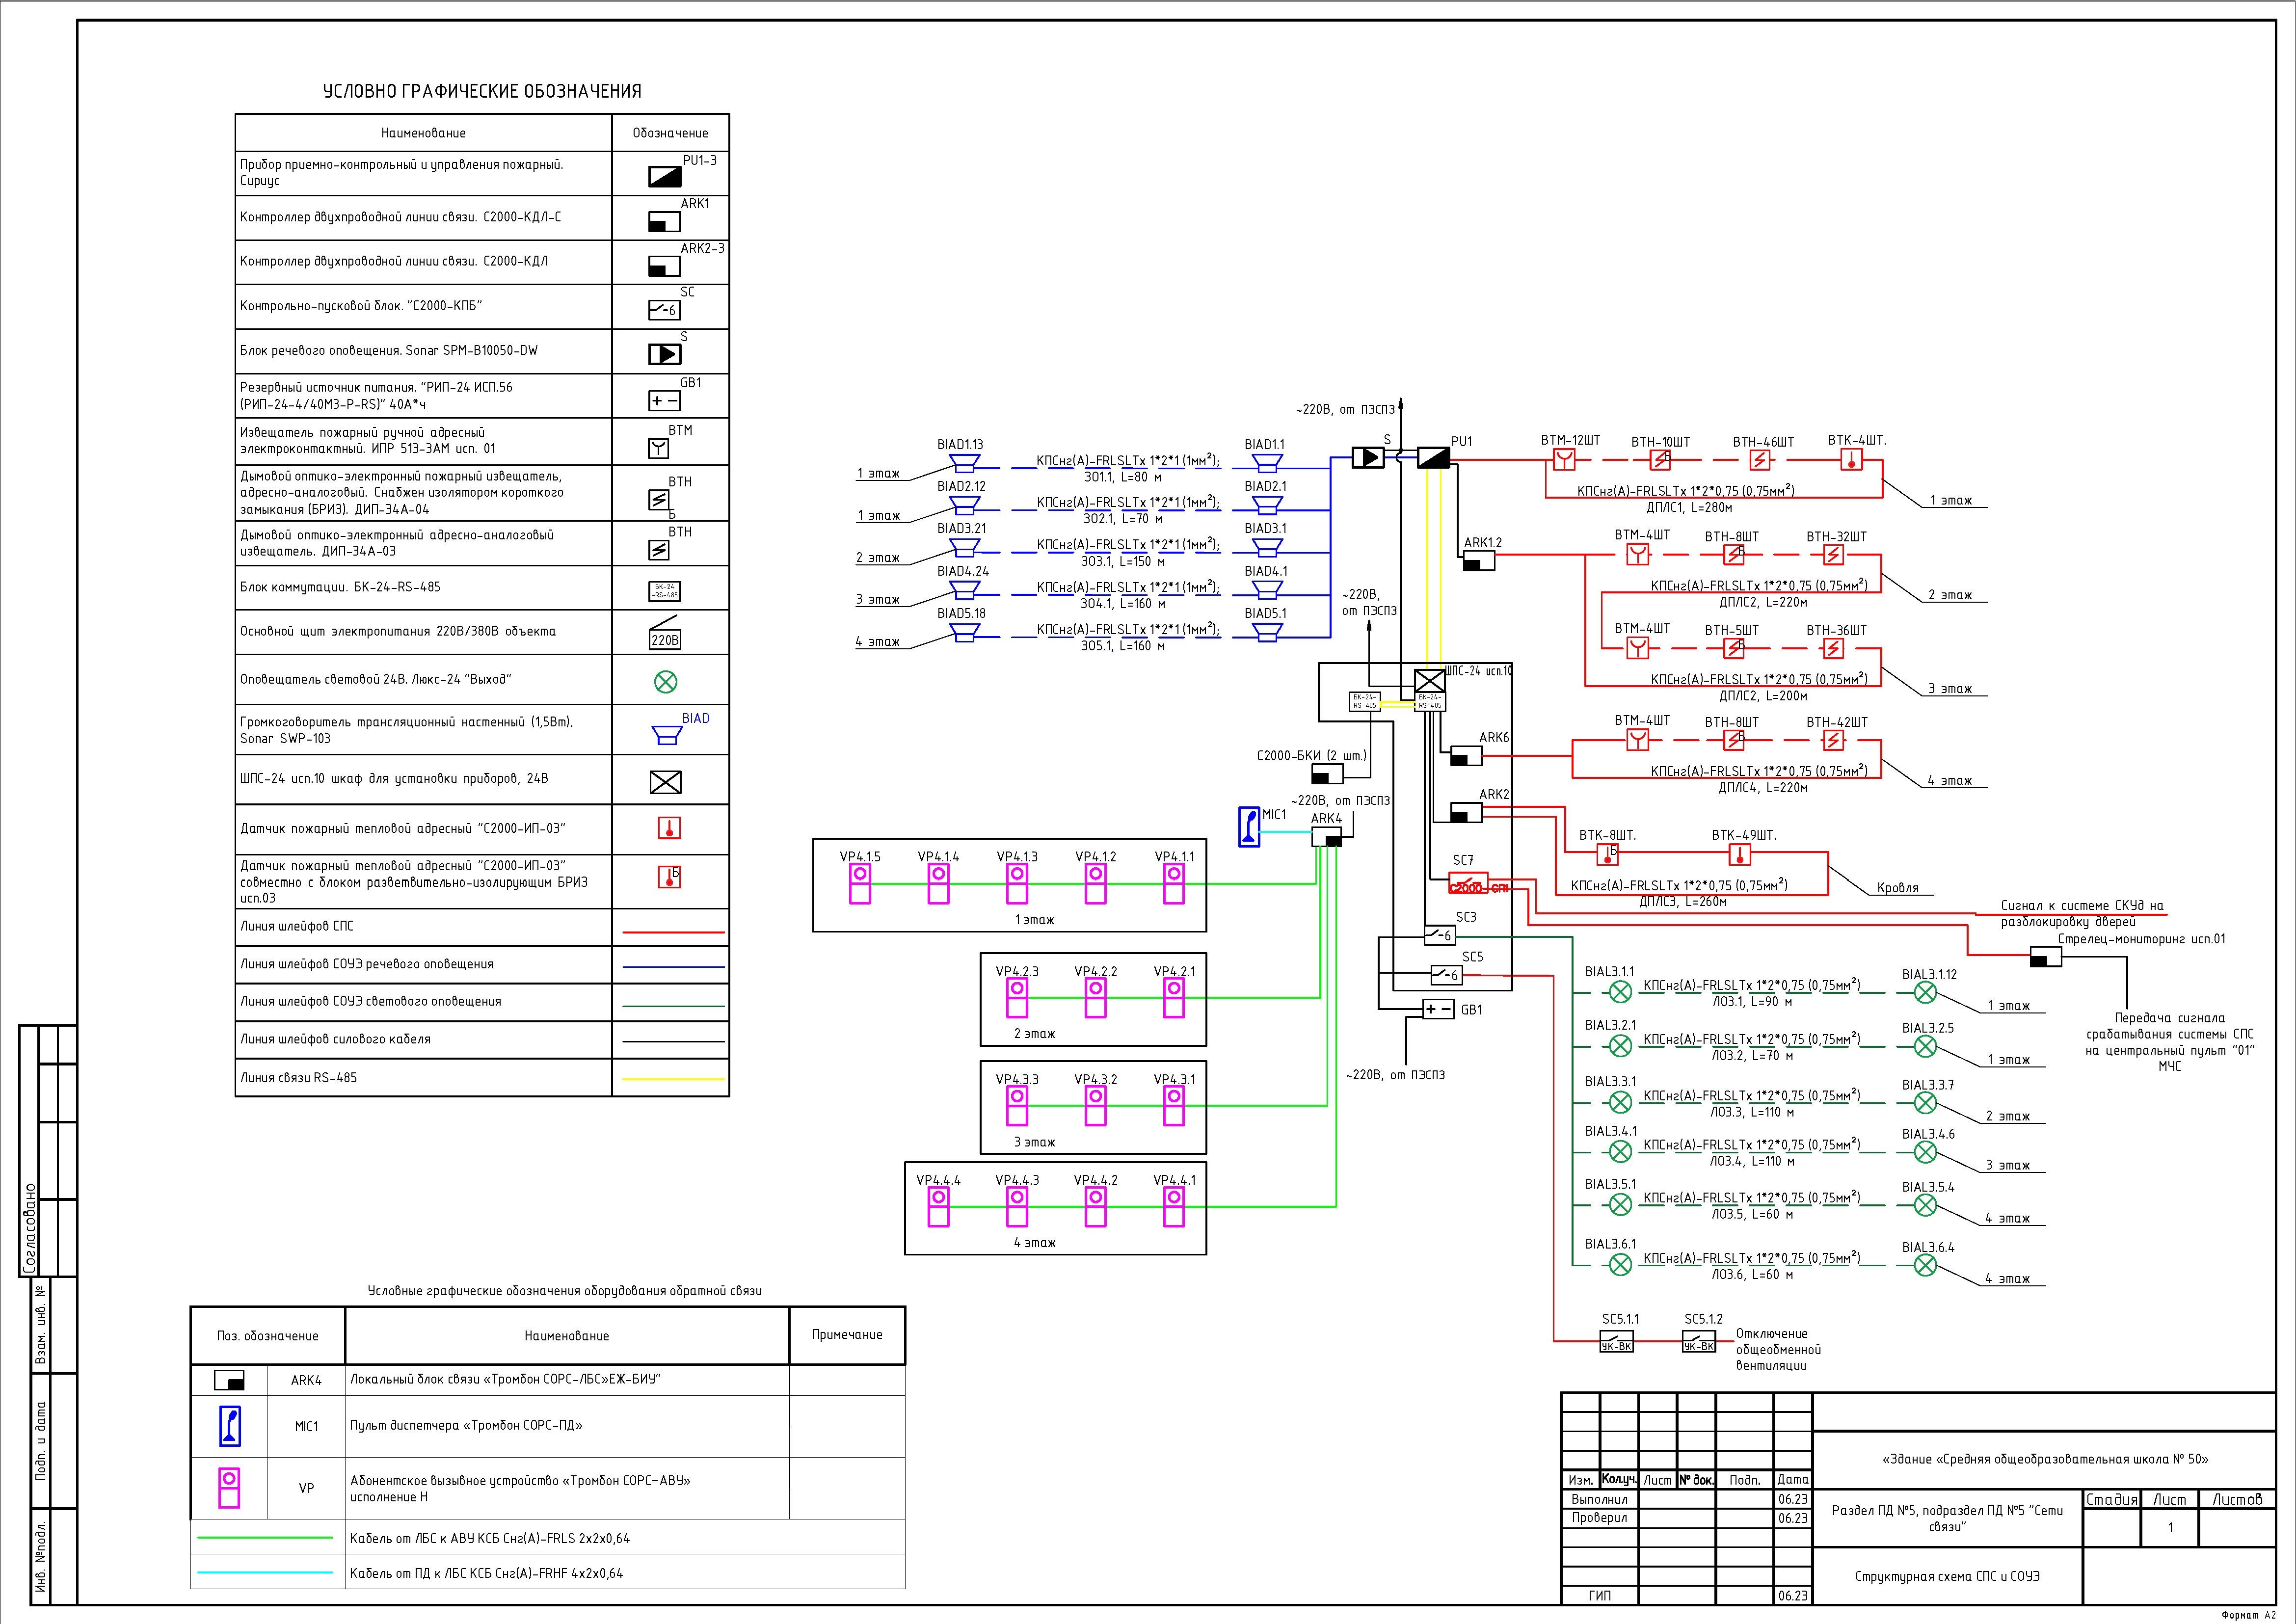
Task: Select the Структурная схема СПС и СОУЭ title
Action: point(1947,1576)
